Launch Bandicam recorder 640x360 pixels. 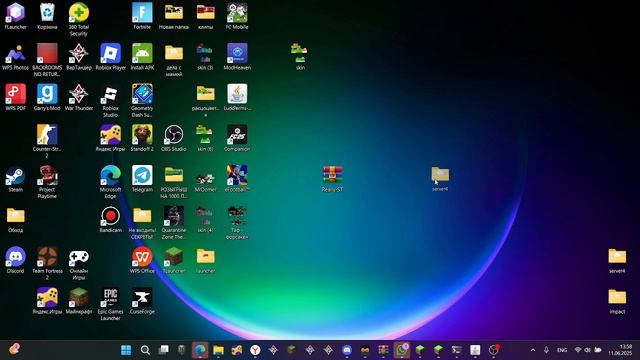111,219
